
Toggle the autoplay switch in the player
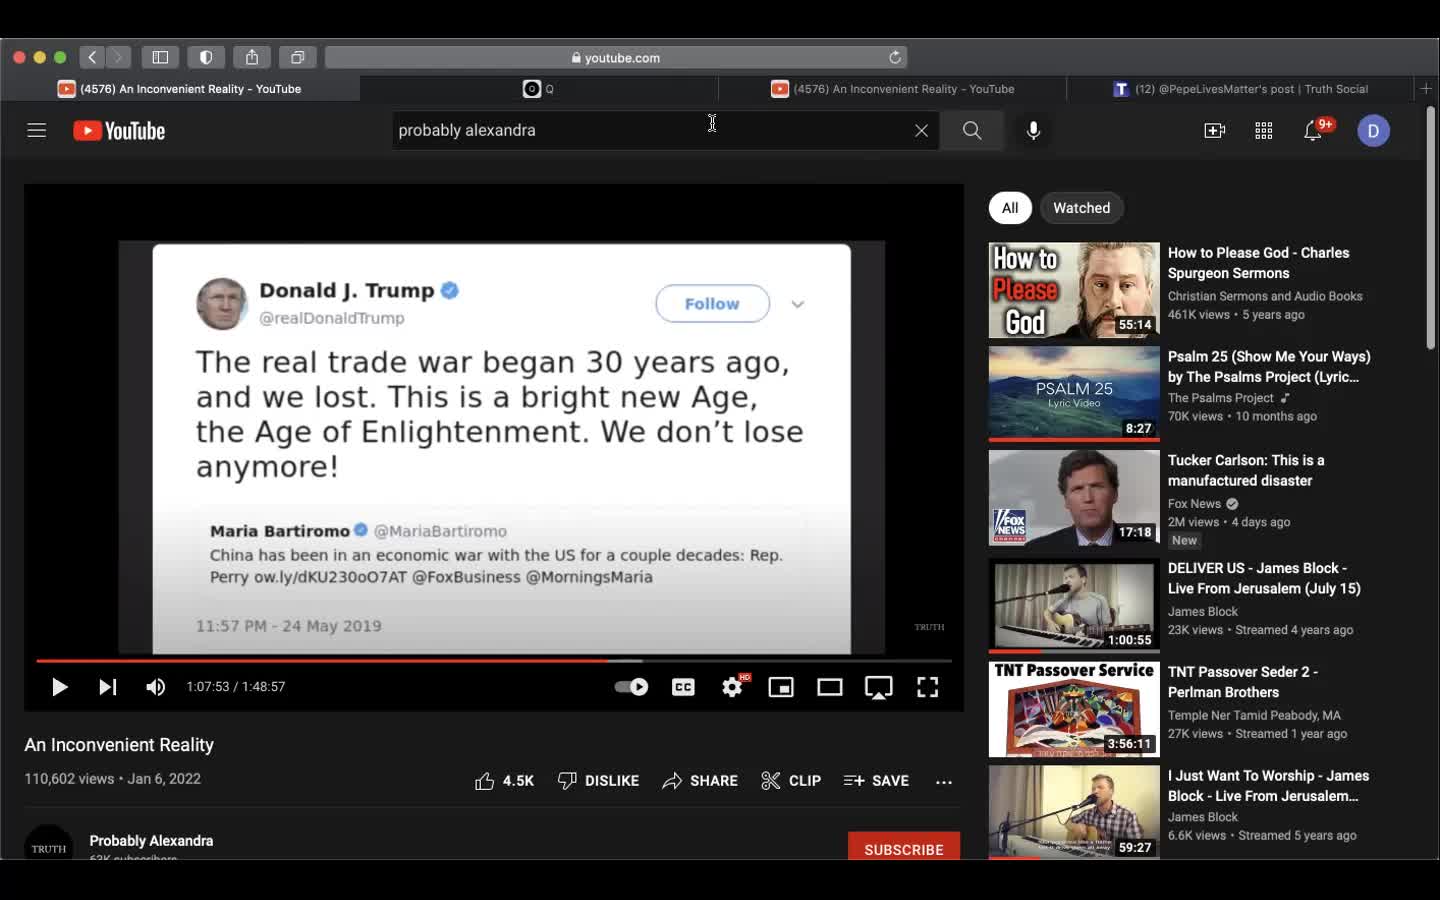point(631,687)
